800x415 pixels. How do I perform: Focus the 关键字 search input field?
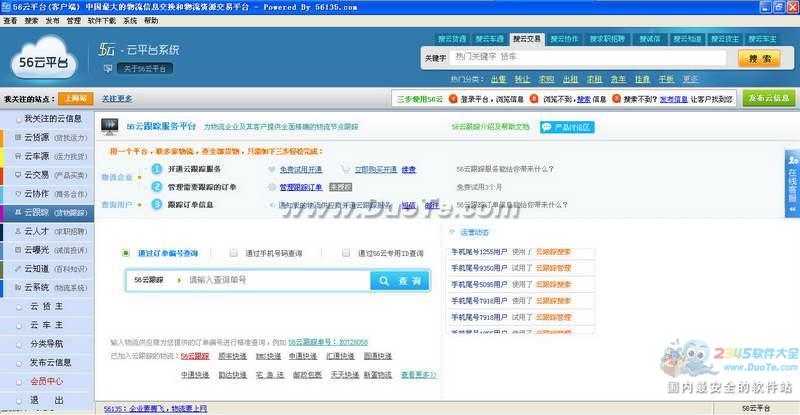(x=588, y=57)
